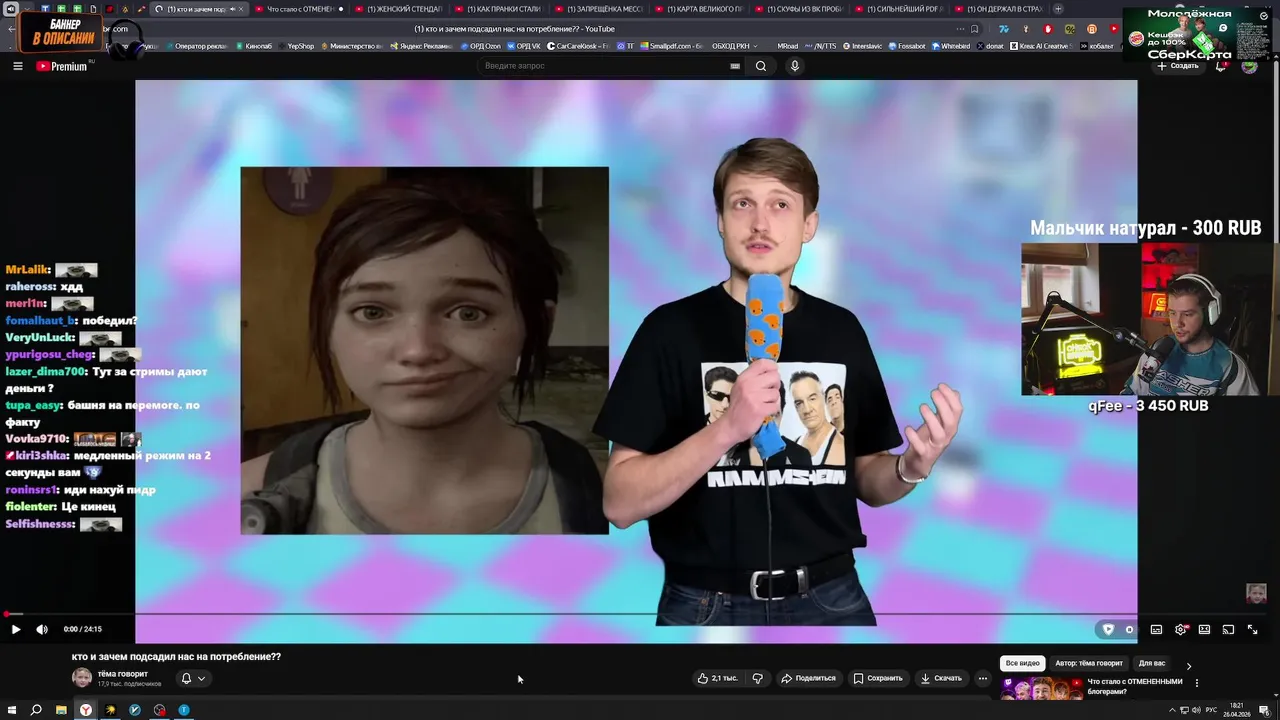Like the video with 2,1 тыс.
This screenshot has width=1280, height=720.
point(717,678)
